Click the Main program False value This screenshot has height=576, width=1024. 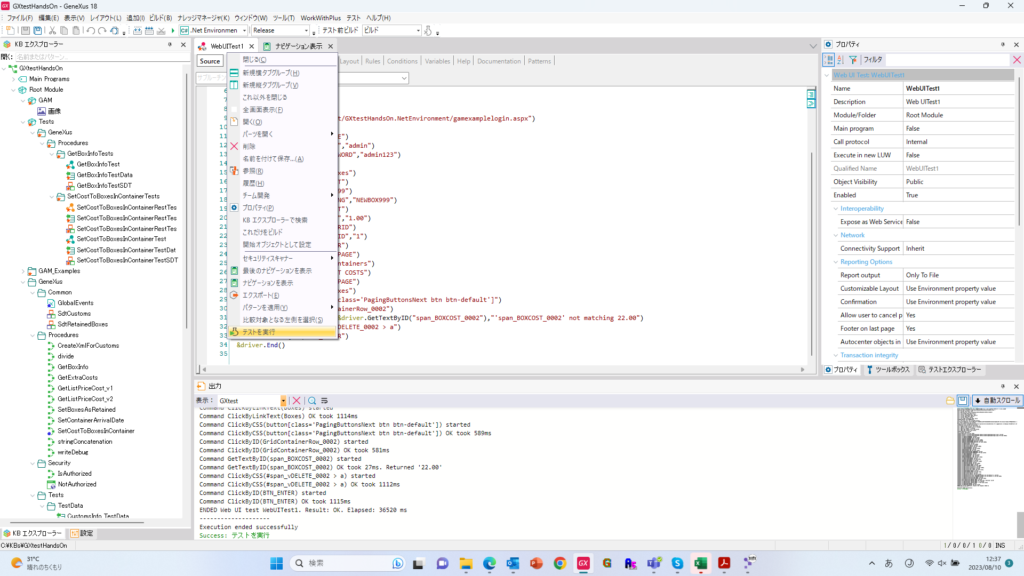click(958, 129)
